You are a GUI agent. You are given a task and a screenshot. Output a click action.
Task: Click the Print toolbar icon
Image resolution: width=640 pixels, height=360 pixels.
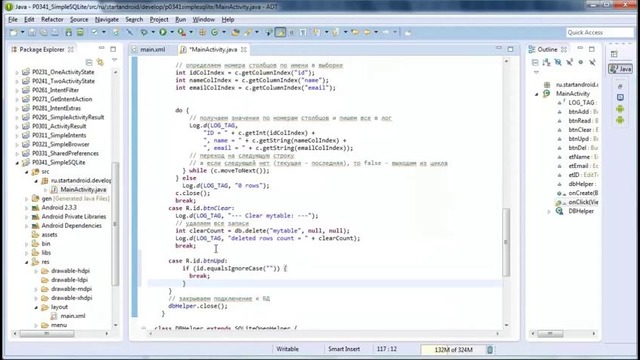tap(55, 32)
